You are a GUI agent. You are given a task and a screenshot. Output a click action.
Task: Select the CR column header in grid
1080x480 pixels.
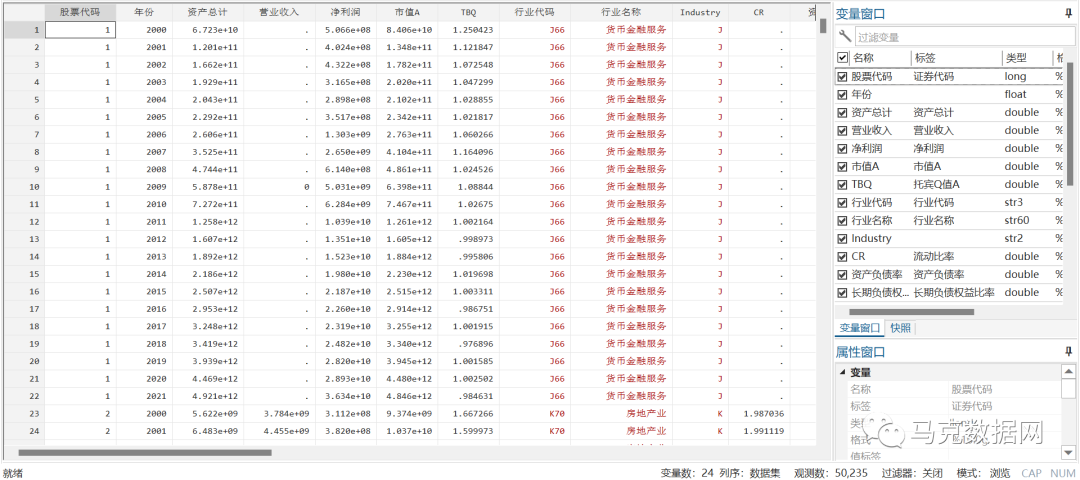tap(758, 12)
